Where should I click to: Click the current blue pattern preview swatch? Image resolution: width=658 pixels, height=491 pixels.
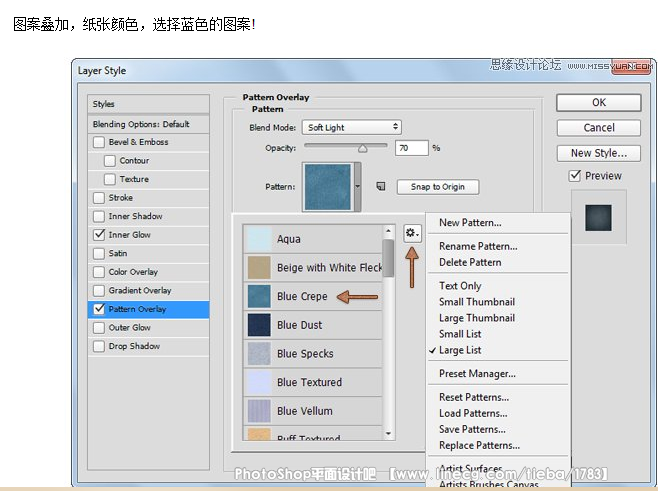tap(328, 186)
